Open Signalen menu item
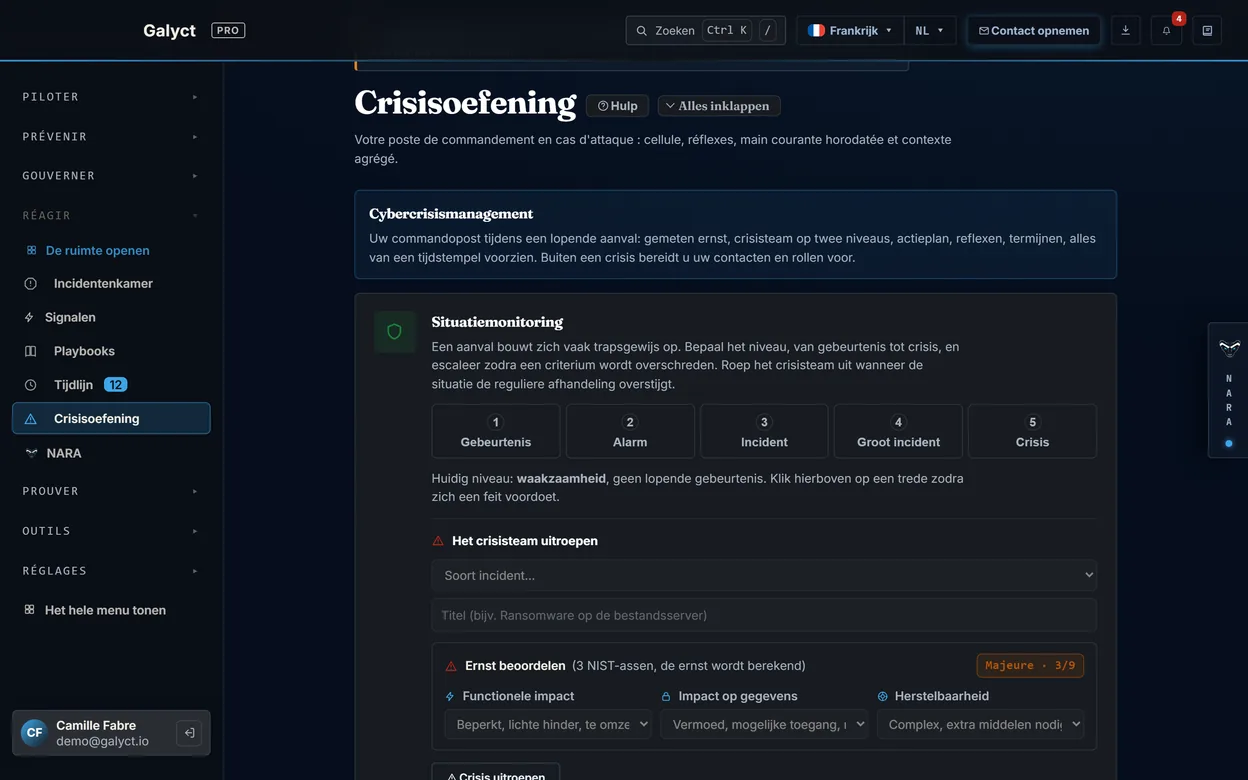This screenshot has height=780, width=1248. click(111, 317)
